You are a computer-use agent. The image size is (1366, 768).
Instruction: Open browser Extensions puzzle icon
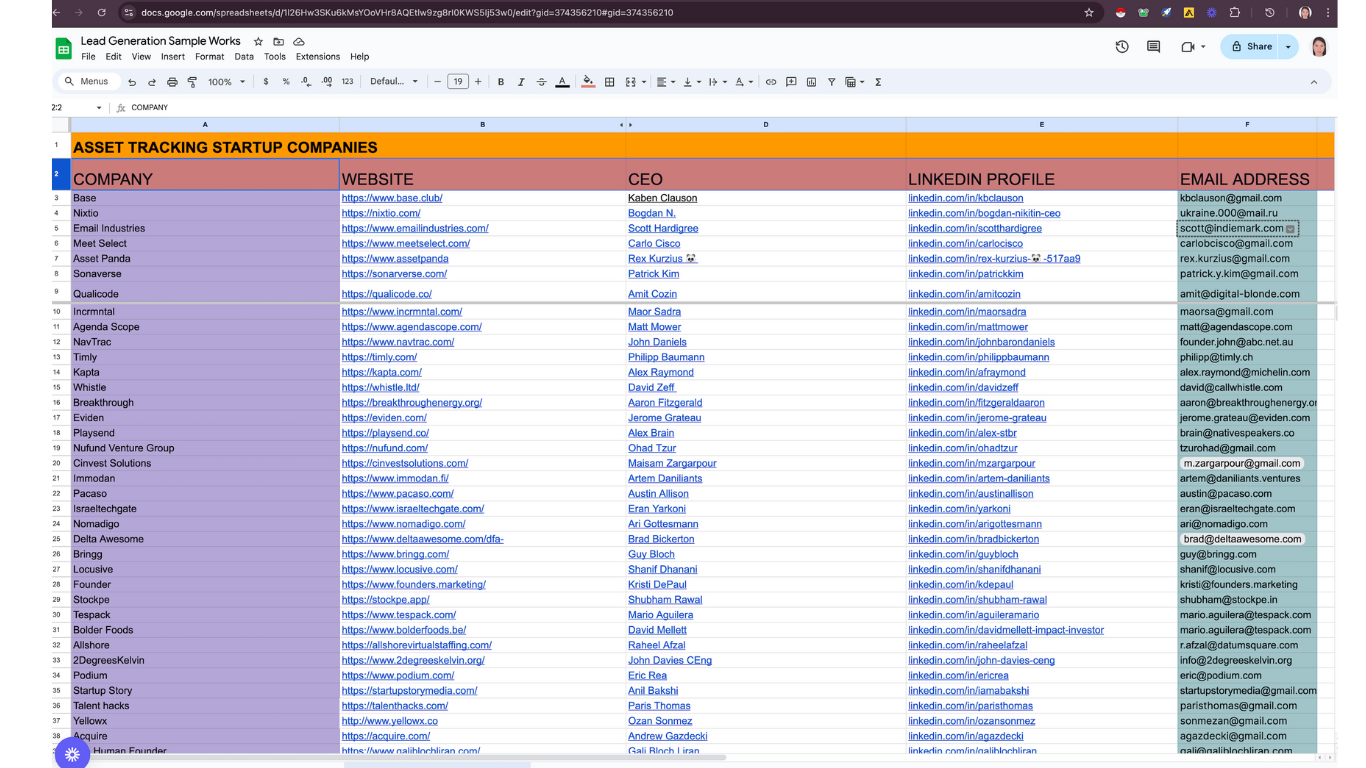[x=1235, y=12]
